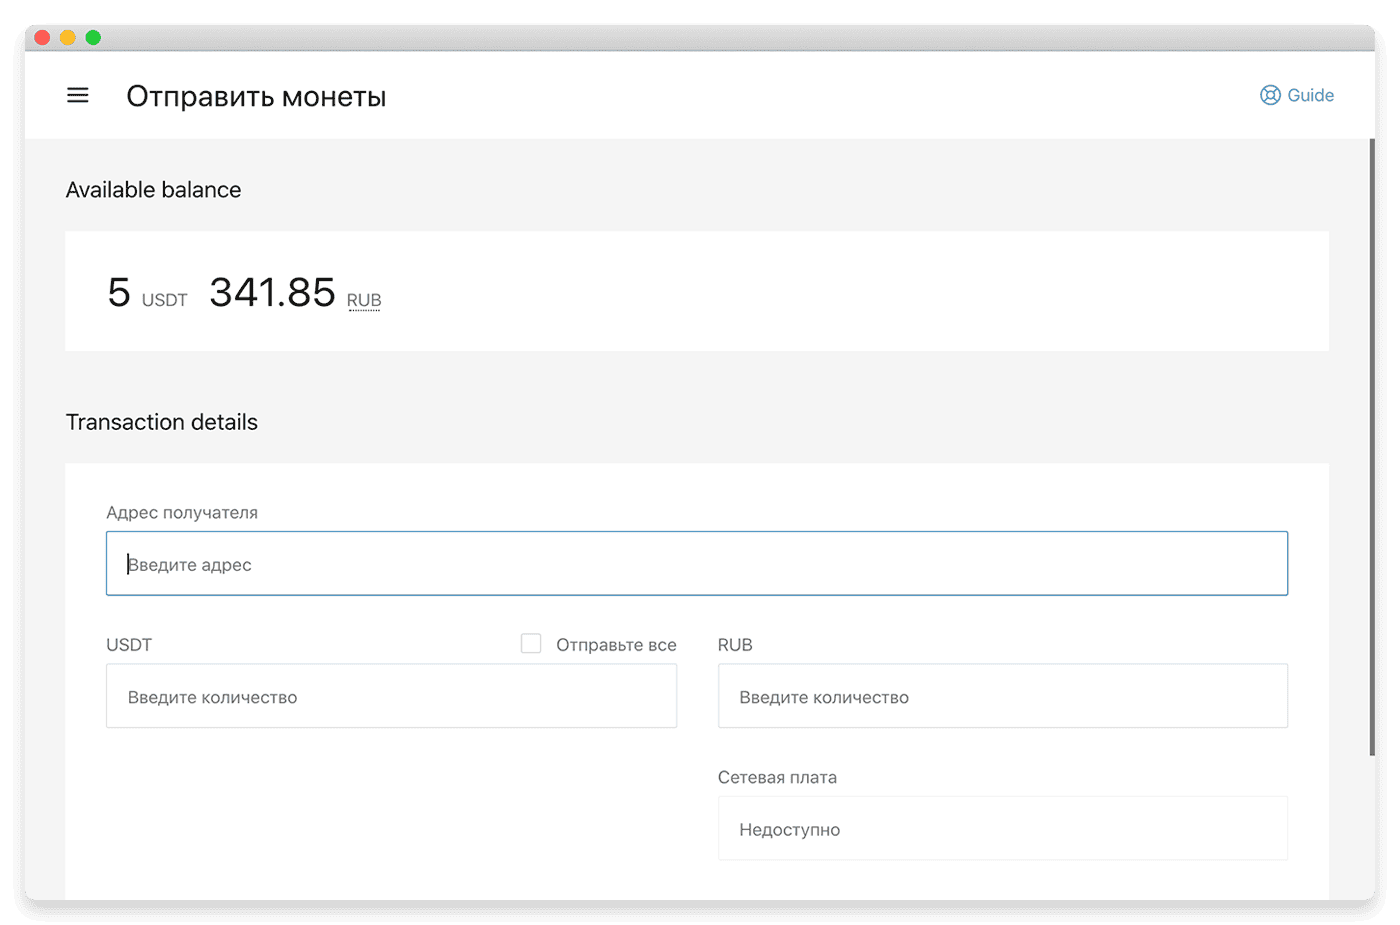Tick the 'Отправьте все' checkbox
This screenshot has height=925, width=1400.
click(531, 643)
